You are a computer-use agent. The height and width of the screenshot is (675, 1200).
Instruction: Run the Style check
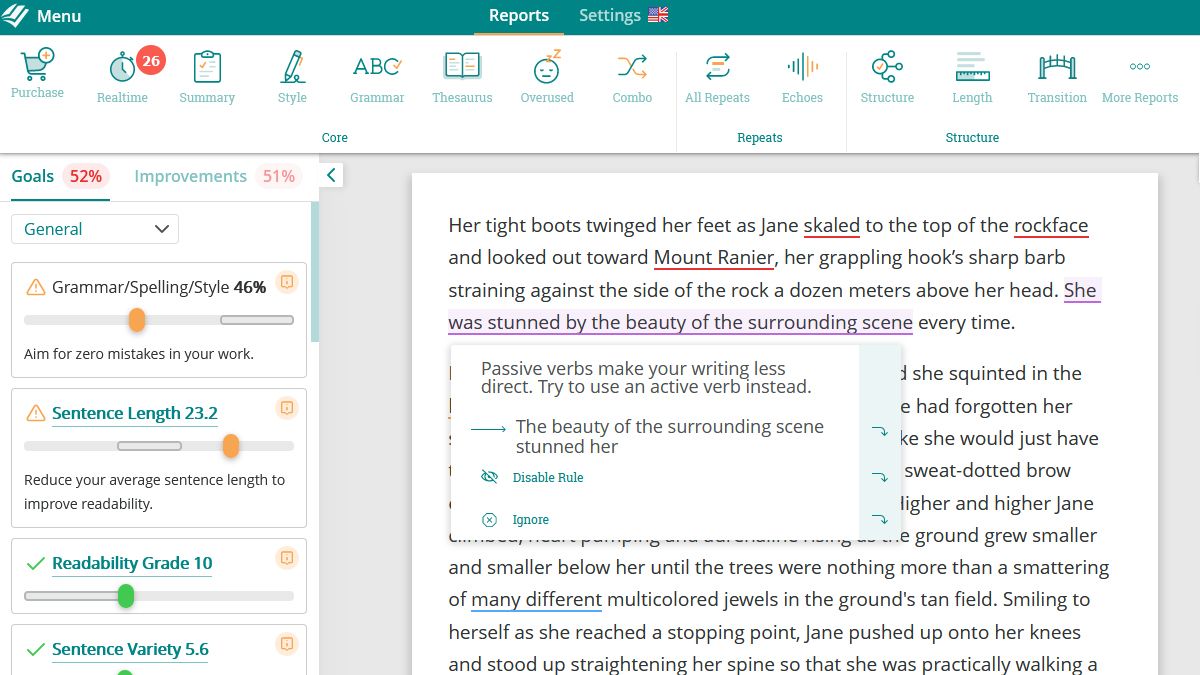(x=292, y=72)
